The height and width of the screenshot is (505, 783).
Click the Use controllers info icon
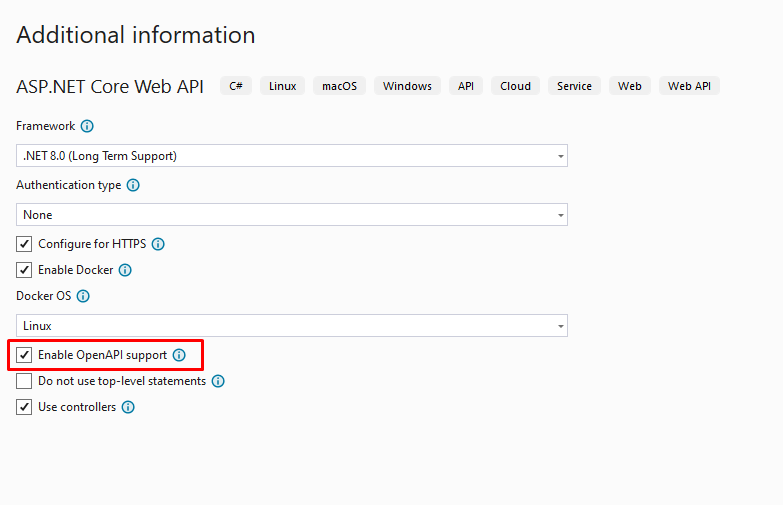[x=128, y=407]
